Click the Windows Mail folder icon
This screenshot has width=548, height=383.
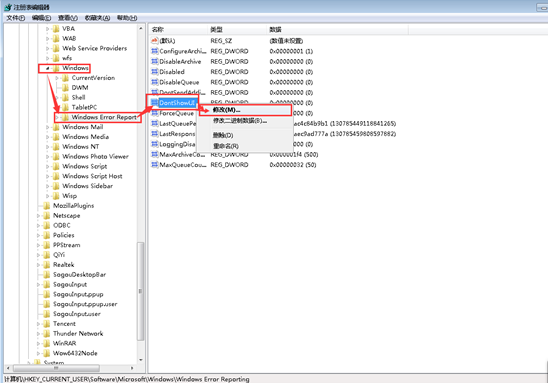tap(56, 127)
